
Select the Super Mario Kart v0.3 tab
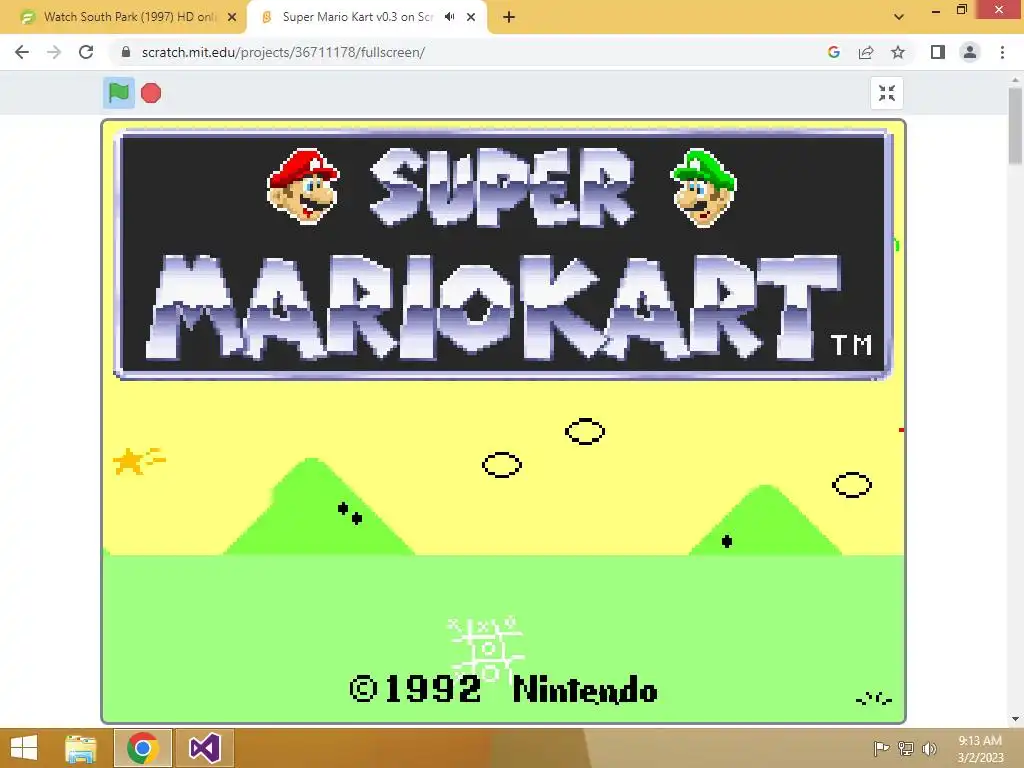[366, 17]
